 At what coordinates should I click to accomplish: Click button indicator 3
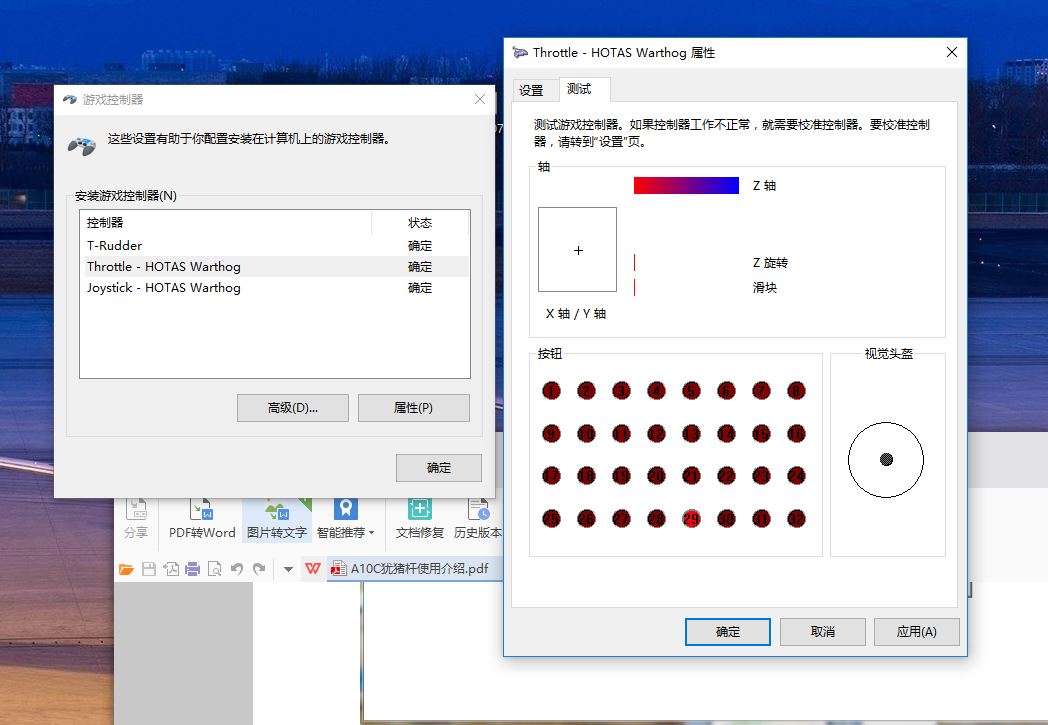click(622, 391)
